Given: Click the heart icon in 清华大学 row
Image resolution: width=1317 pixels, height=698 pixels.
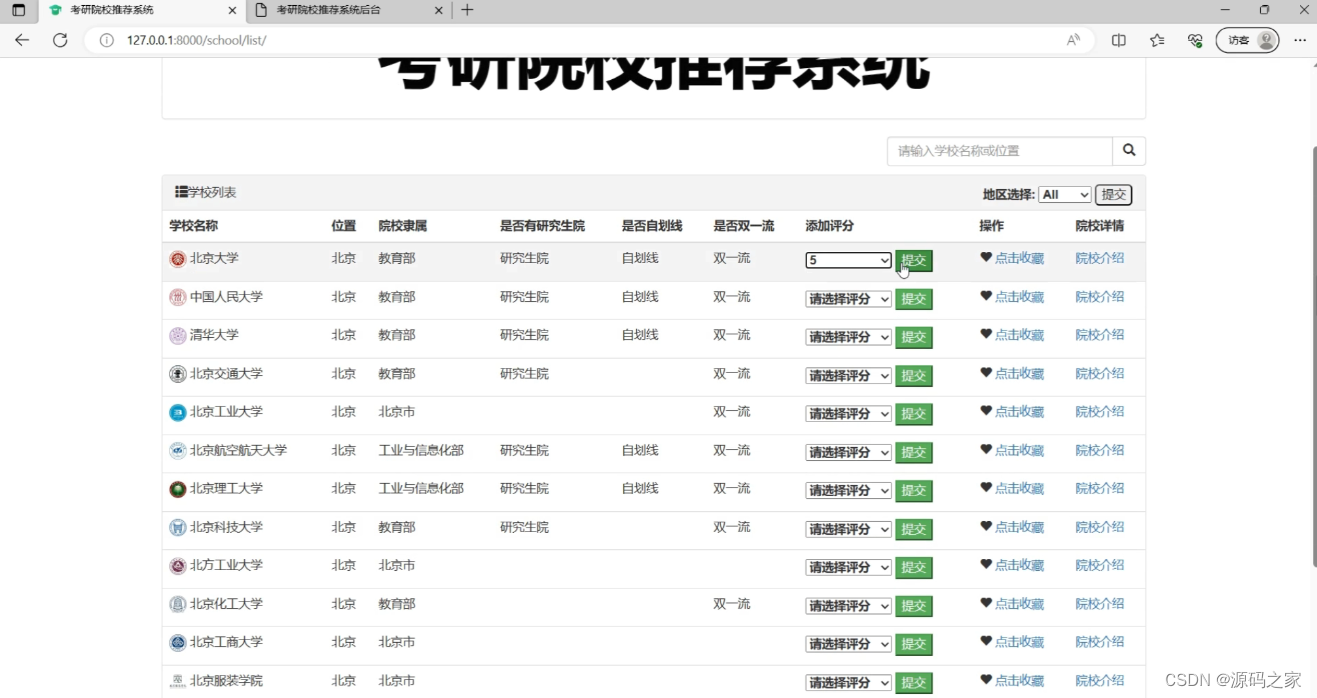Looking at the screenshot, I should point(986,334).
